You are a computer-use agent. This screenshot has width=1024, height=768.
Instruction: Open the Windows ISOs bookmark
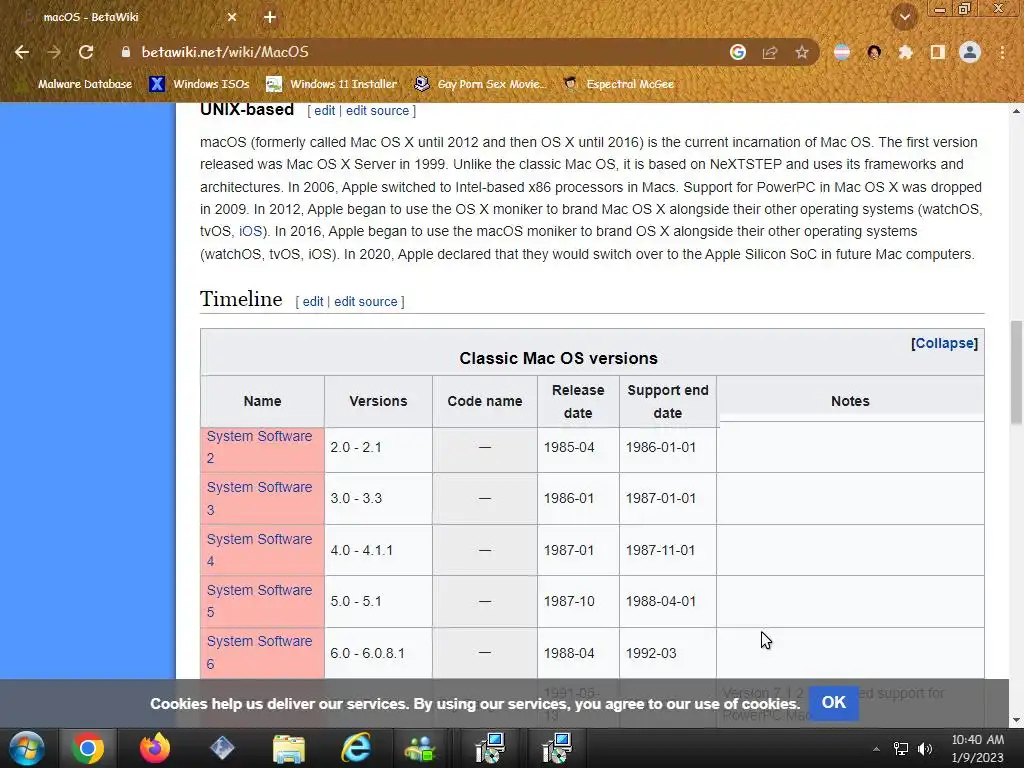200,84
